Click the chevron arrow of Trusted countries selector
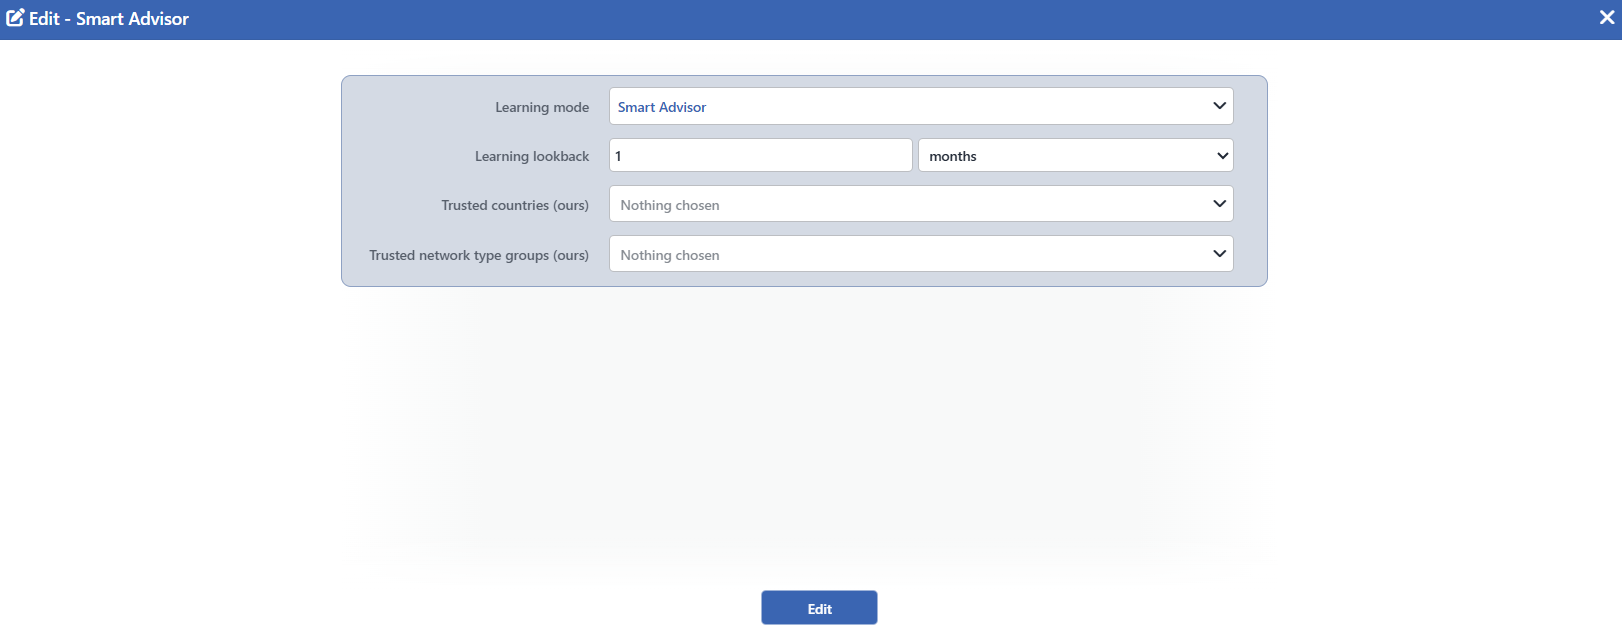This screenshot has height=630, width=1622. click(x=1219, y=204)
